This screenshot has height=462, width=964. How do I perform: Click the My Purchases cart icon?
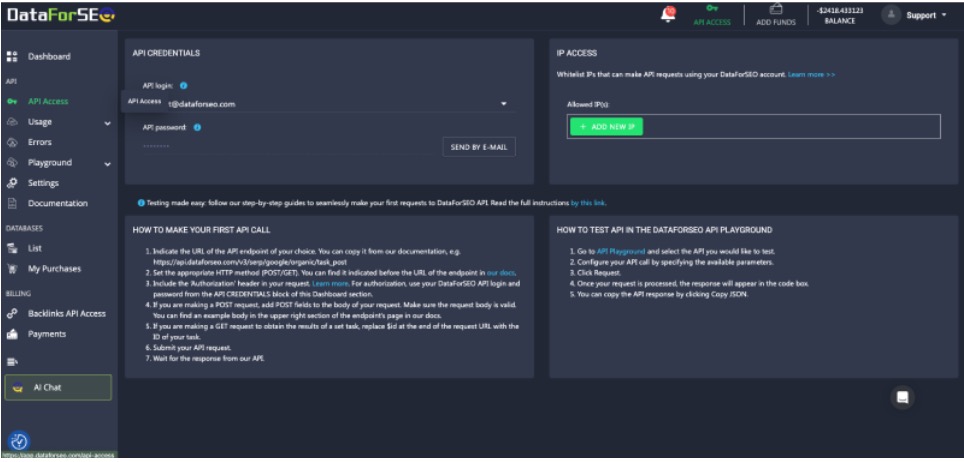tap(12, 269)
